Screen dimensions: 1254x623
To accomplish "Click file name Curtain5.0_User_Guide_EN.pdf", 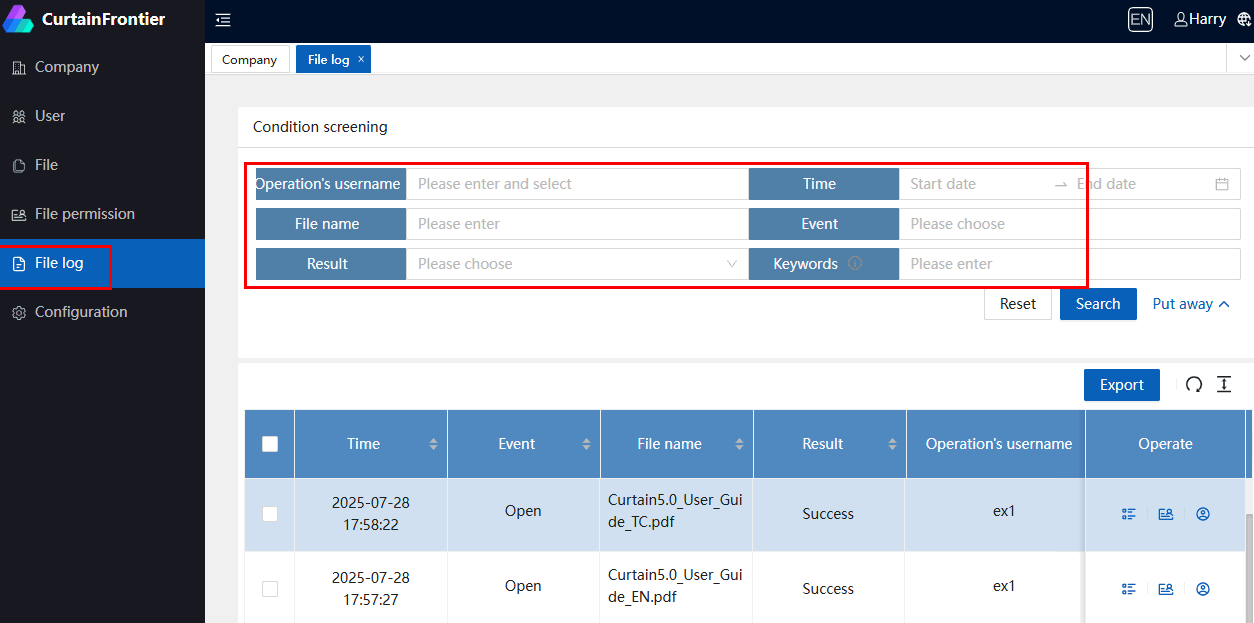I will coord(675,585).
